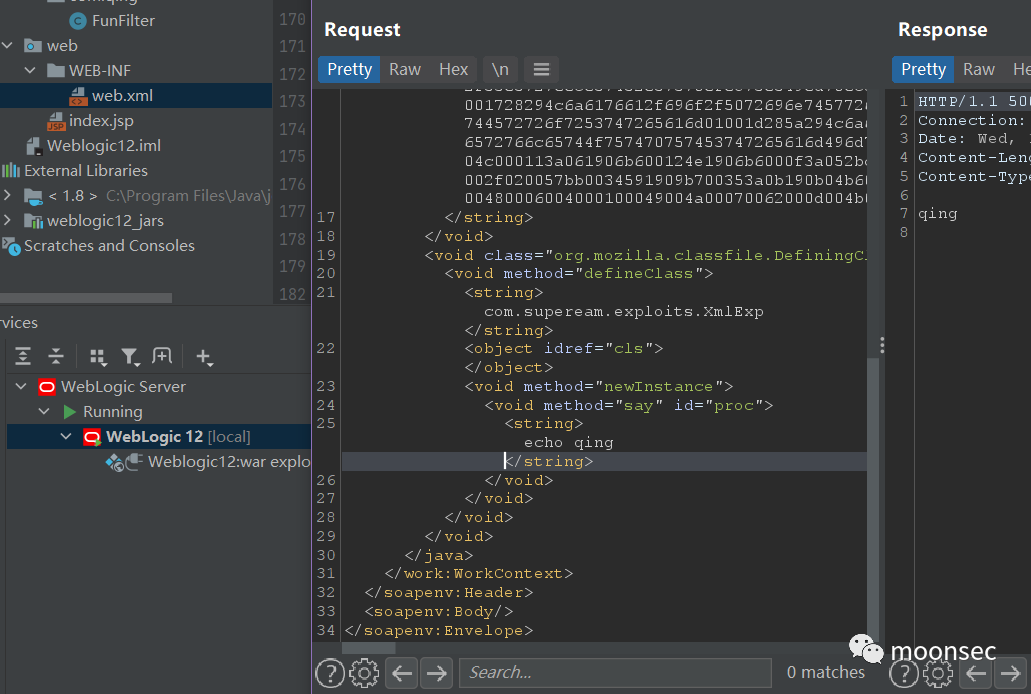The height and width of the screenshot is (694, 1031).
Task: Collapse the WebLogic Server node
Action: click(x=21, y=386)
